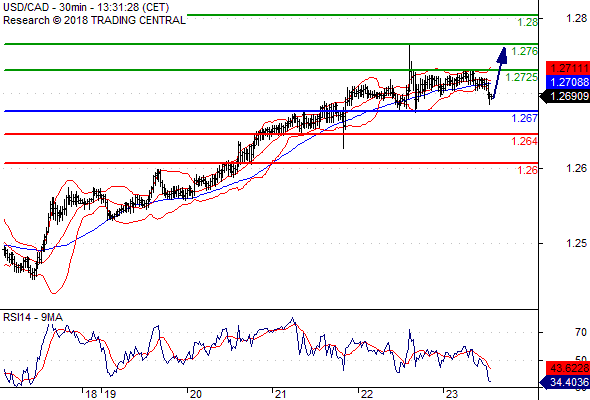Click the 34.4036 blue RSI value marker

pyautogui.click(x=565, y=382)
